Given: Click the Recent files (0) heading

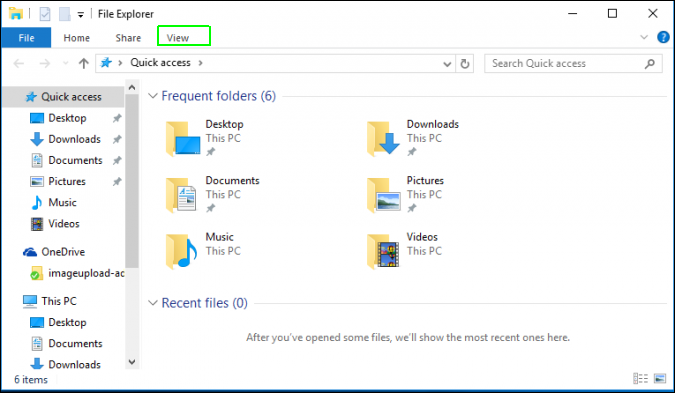Looking at the screenshot, I should (204, 303).
